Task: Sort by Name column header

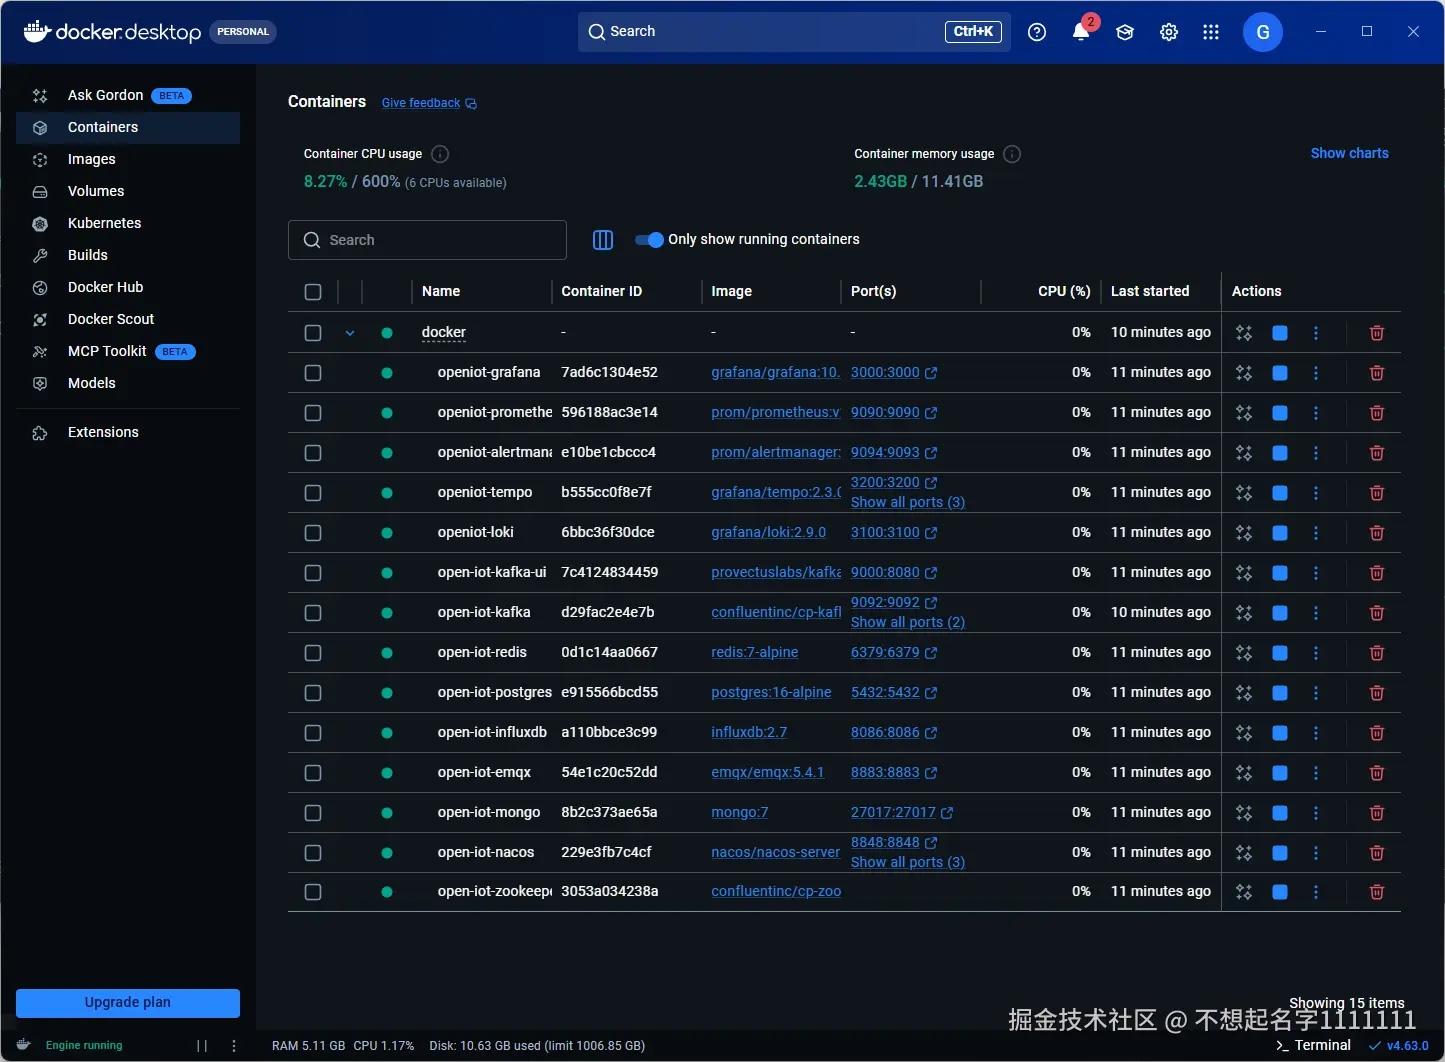Action: 441,292
